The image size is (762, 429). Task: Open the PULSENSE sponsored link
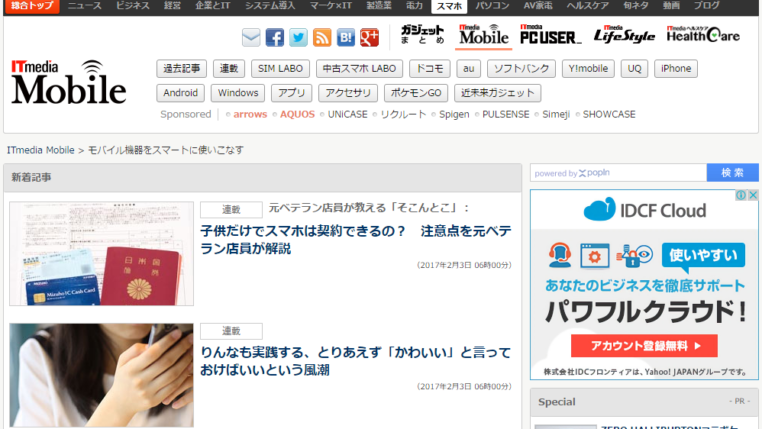coord(505,114)
